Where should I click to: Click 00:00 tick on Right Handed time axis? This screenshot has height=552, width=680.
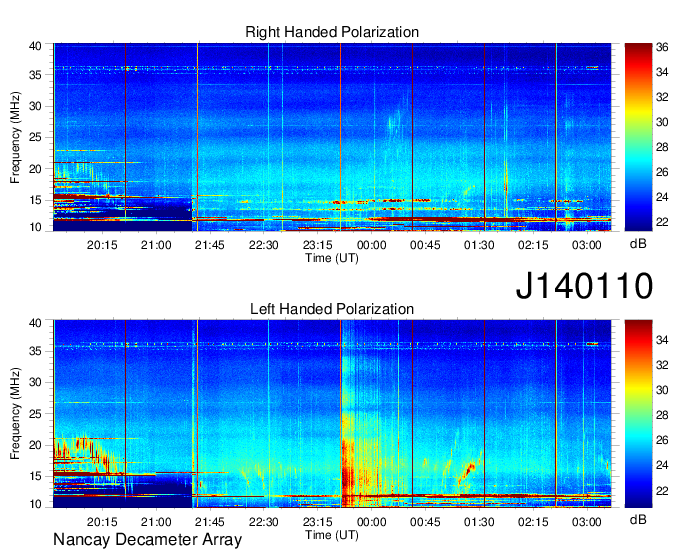(x=371, y=245)
